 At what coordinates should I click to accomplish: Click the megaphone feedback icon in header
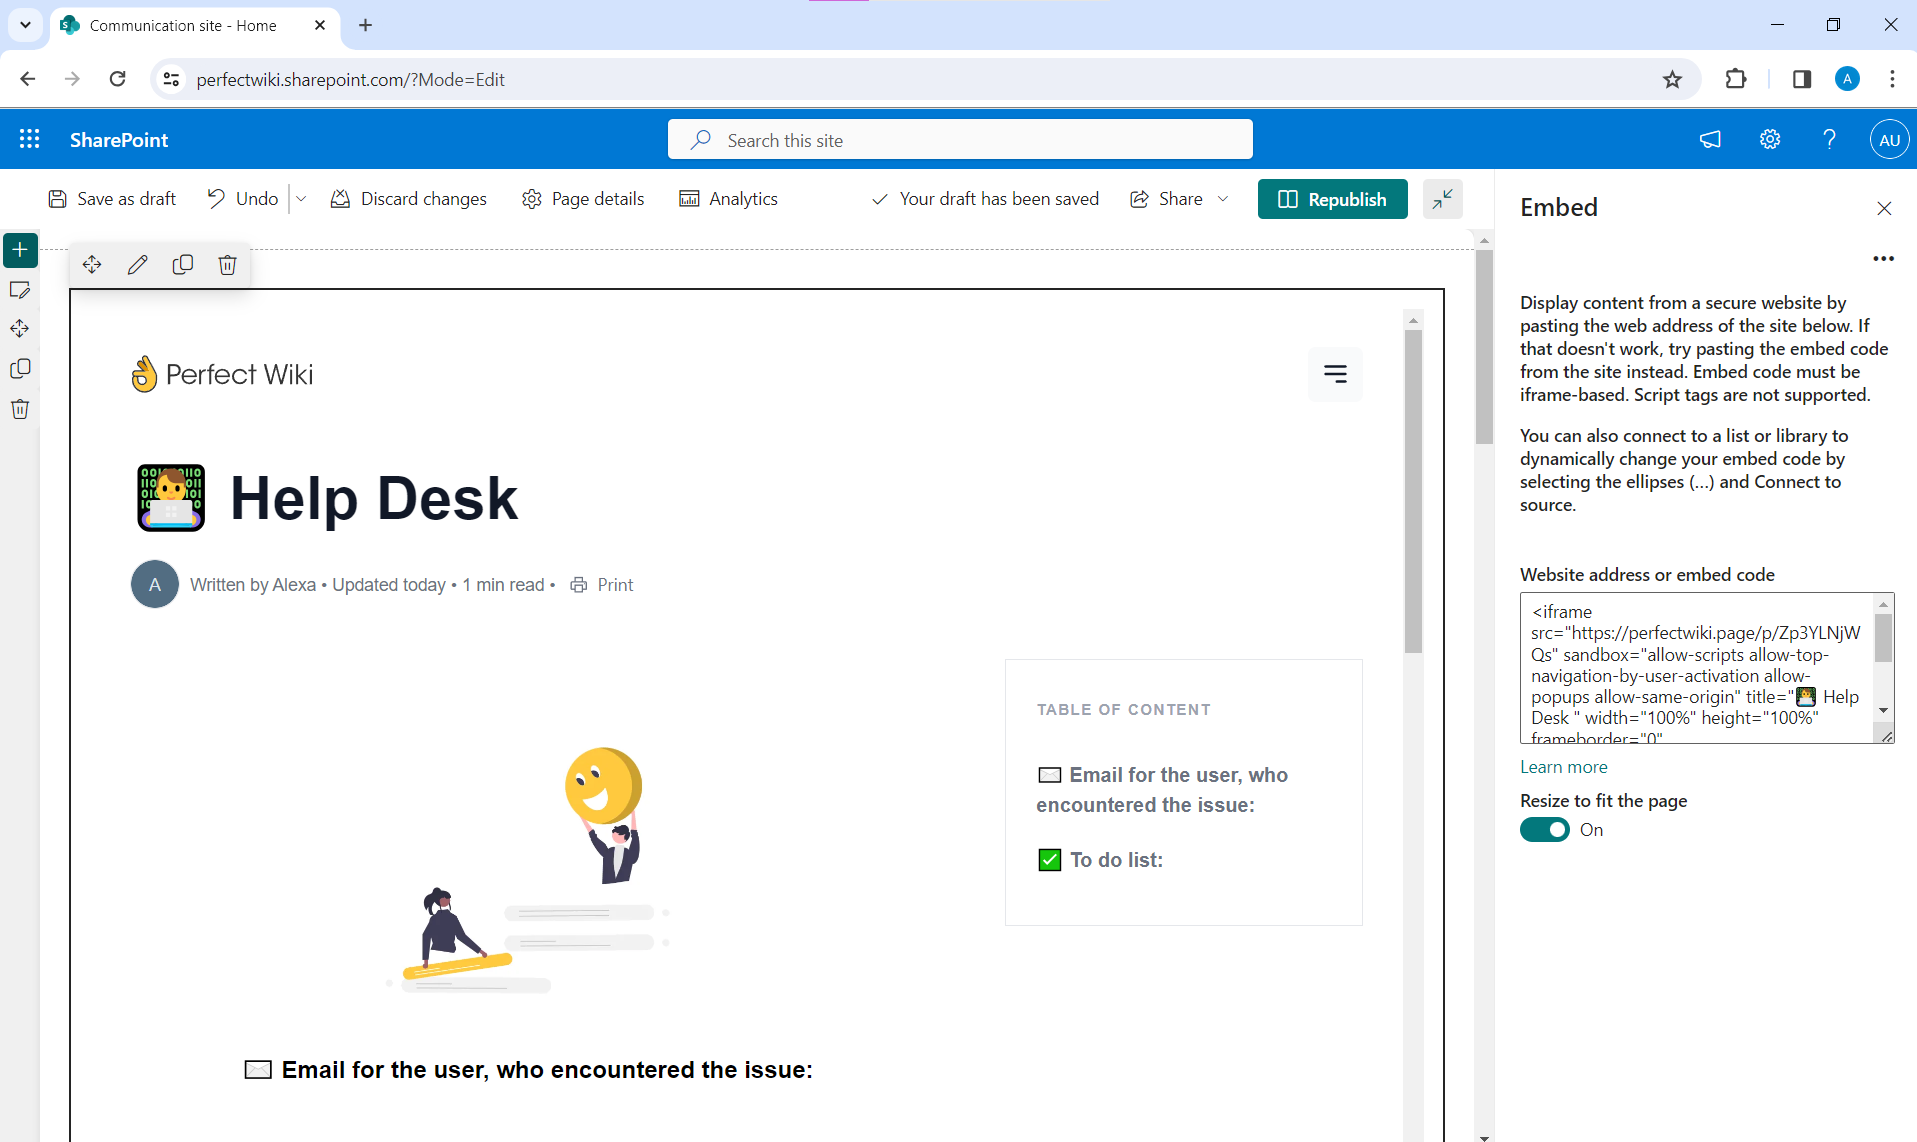[x=1710, y=139]
